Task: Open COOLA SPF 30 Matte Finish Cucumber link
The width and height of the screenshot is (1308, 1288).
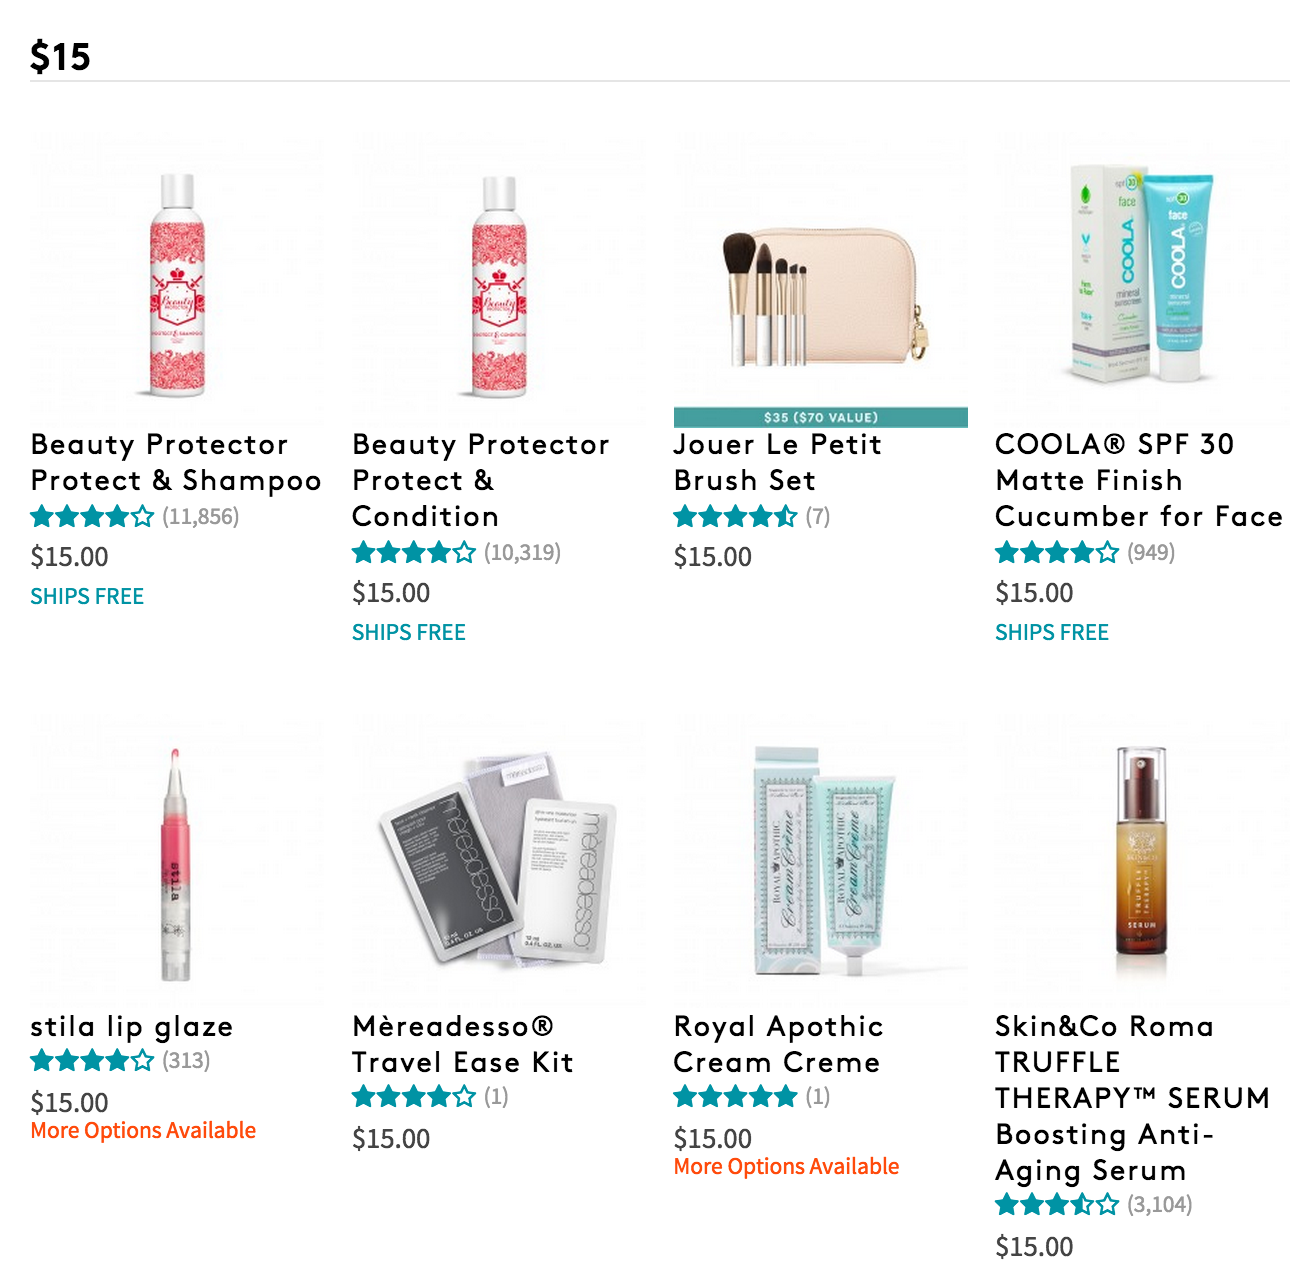Action: (1139, 480)
